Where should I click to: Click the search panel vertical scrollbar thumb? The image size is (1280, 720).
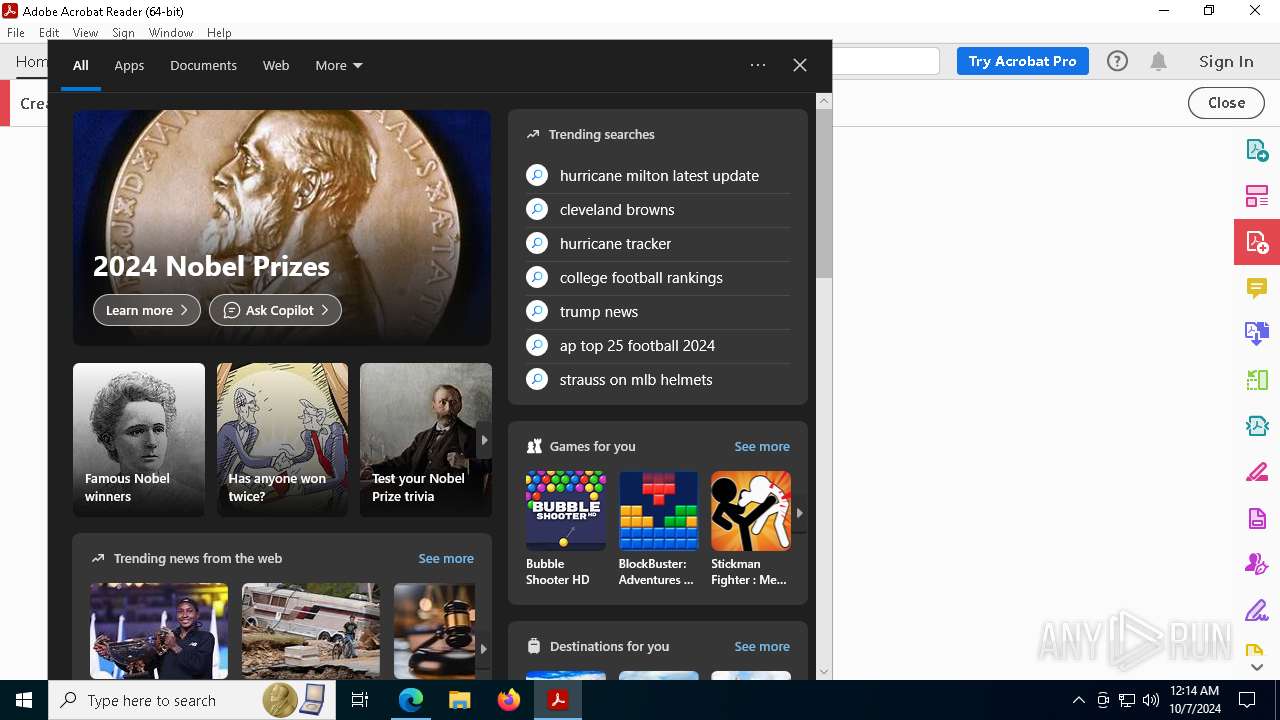tap(824, 194)
